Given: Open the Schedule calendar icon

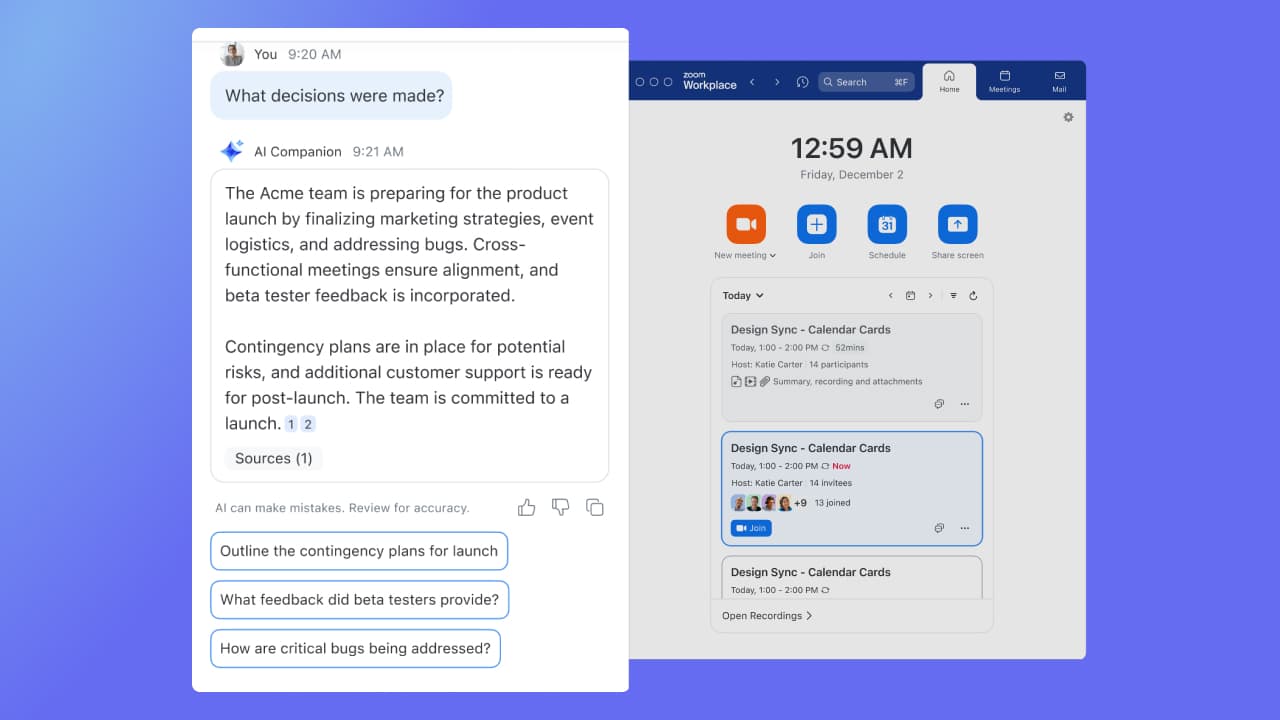Looking at the screenshot, I should [887, 224].
